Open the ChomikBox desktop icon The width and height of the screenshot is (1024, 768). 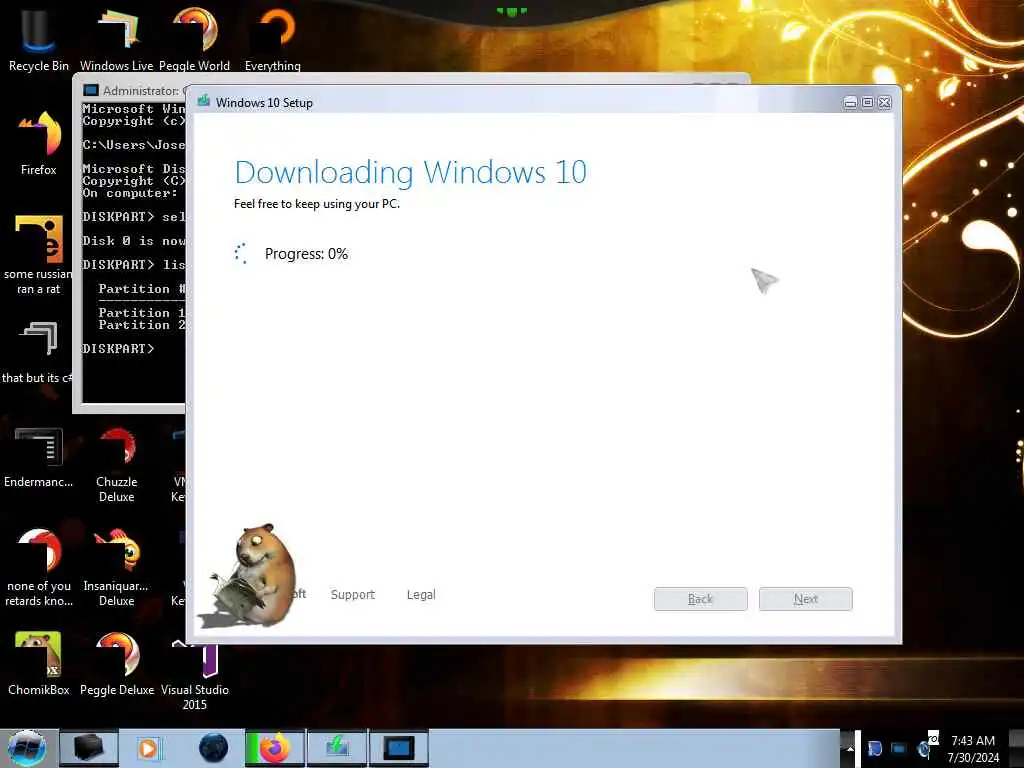[x=39, y=664]
